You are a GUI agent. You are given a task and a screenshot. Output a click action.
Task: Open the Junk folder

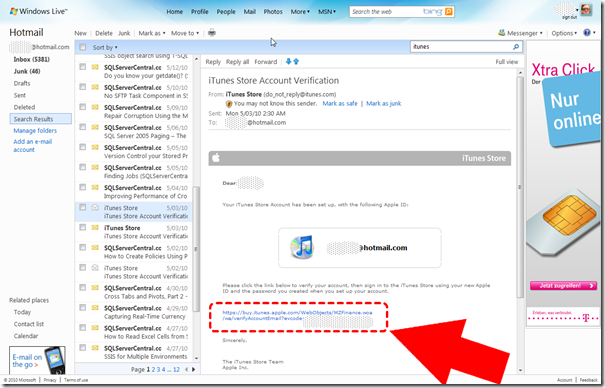point(27,71)
